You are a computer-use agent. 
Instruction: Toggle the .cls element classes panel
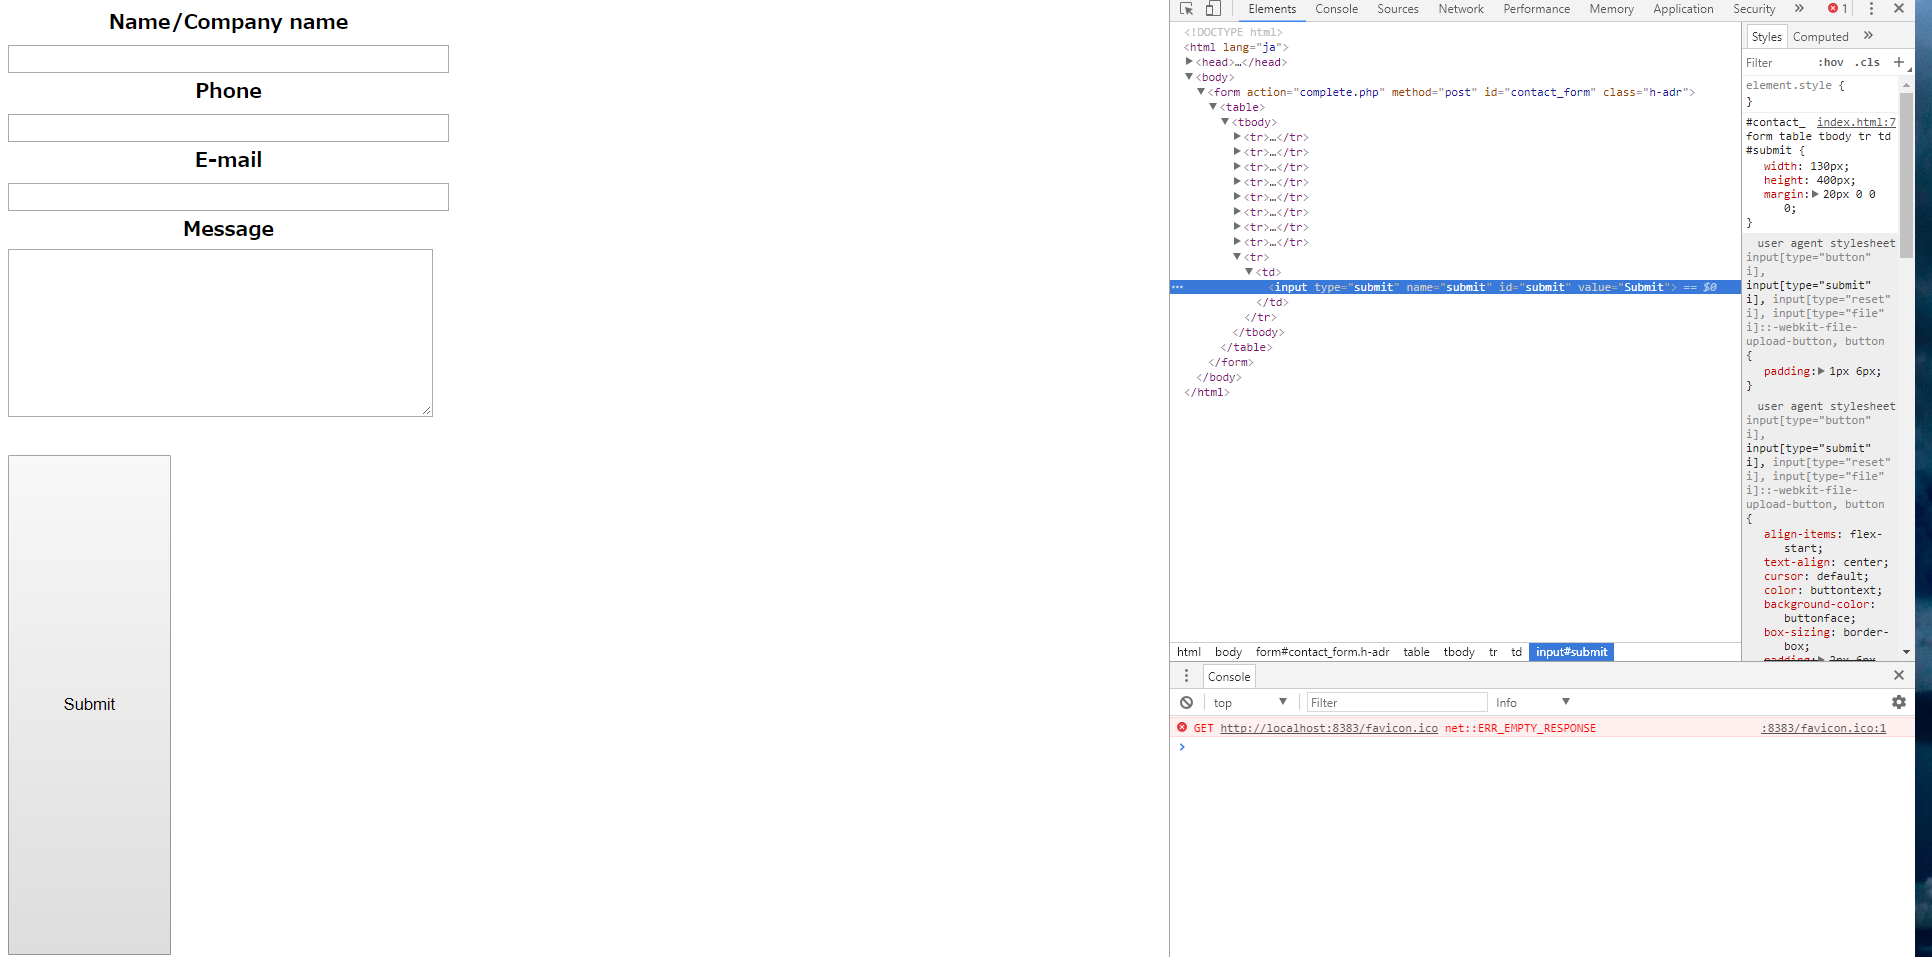click(x=1867, y=62)
